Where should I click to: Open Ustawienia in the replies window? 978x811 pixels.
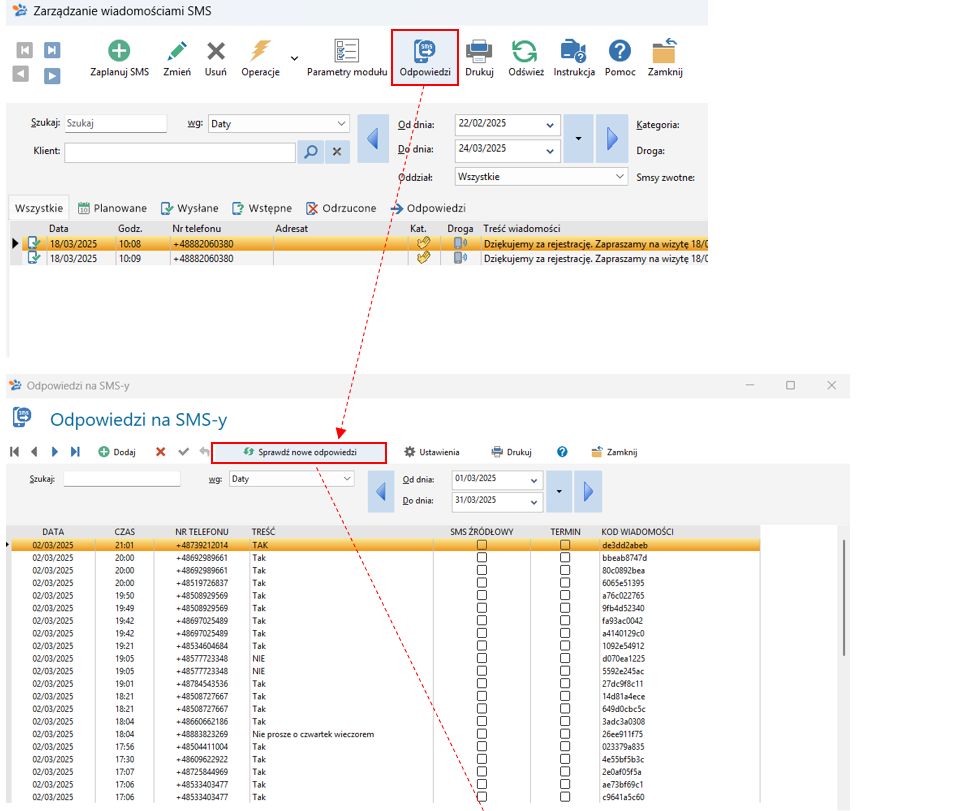(432, 452)
